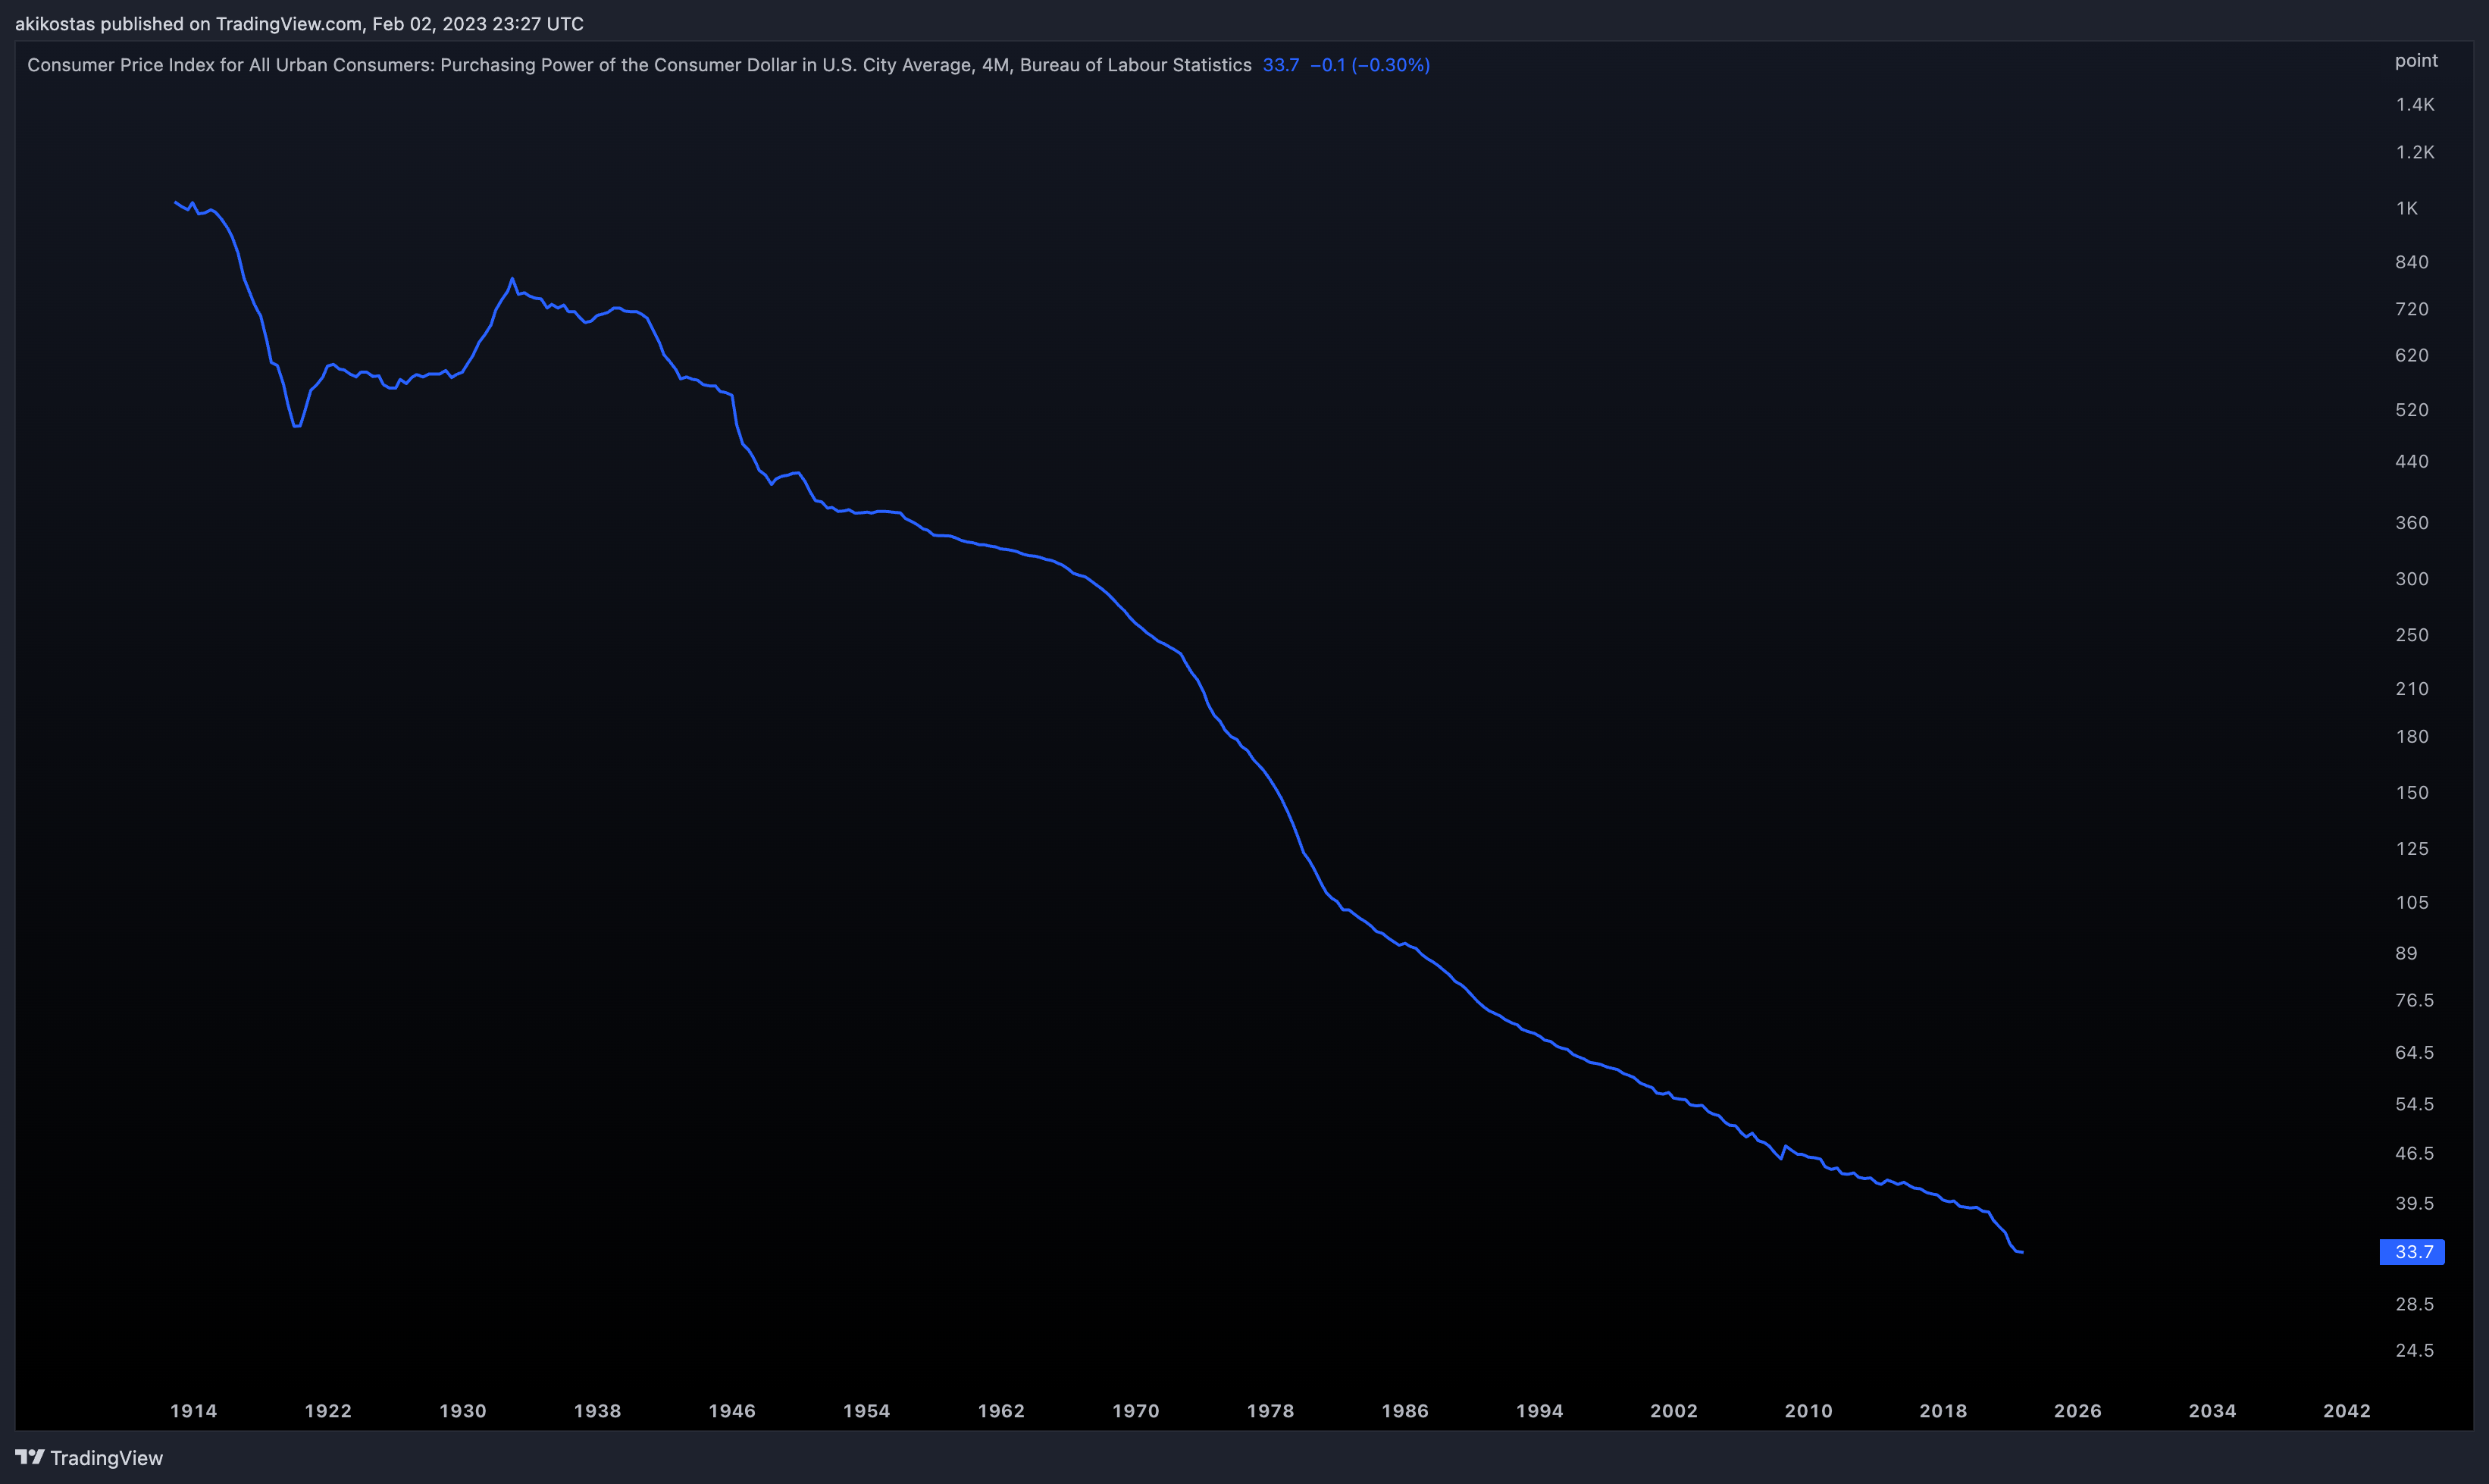2489x1484 pixels.
Task: Click the 2010 time axis label
Action: point(1809,1411)
